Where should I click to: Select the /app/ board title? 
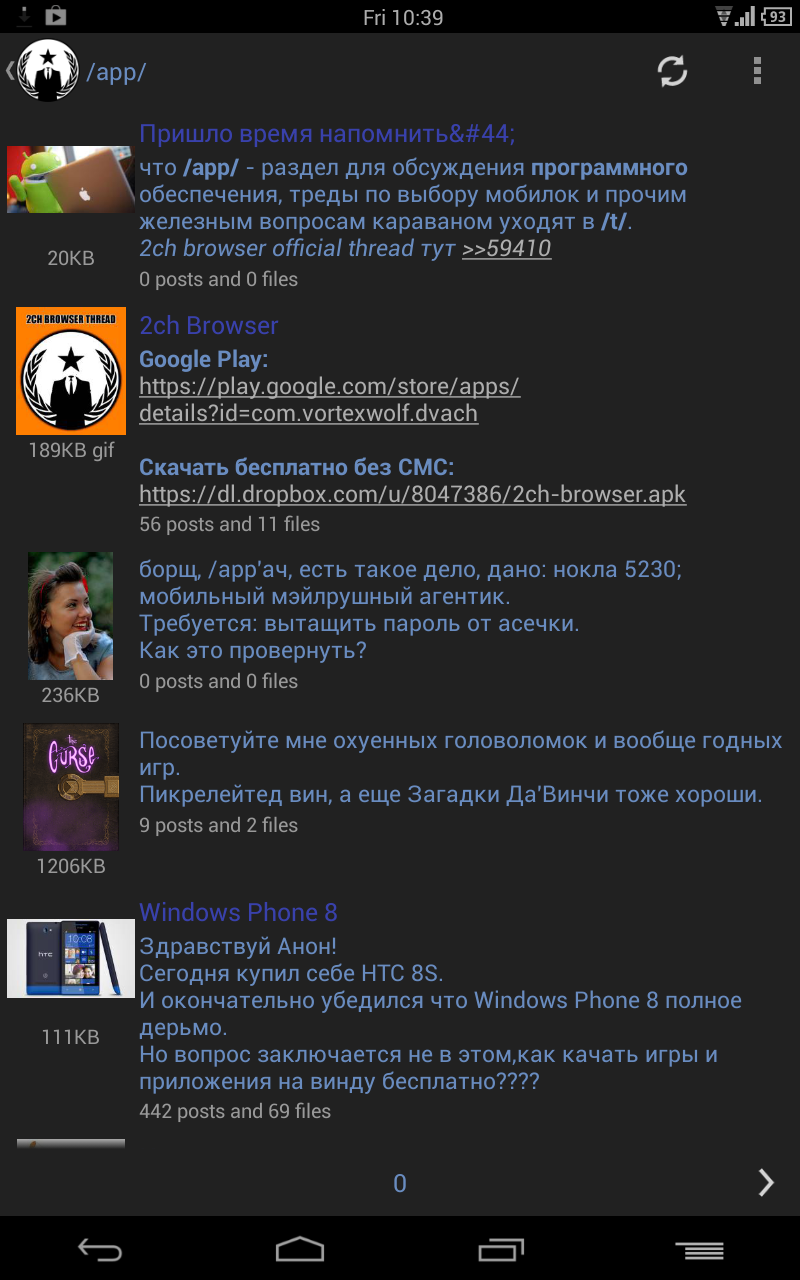(117, 72)
